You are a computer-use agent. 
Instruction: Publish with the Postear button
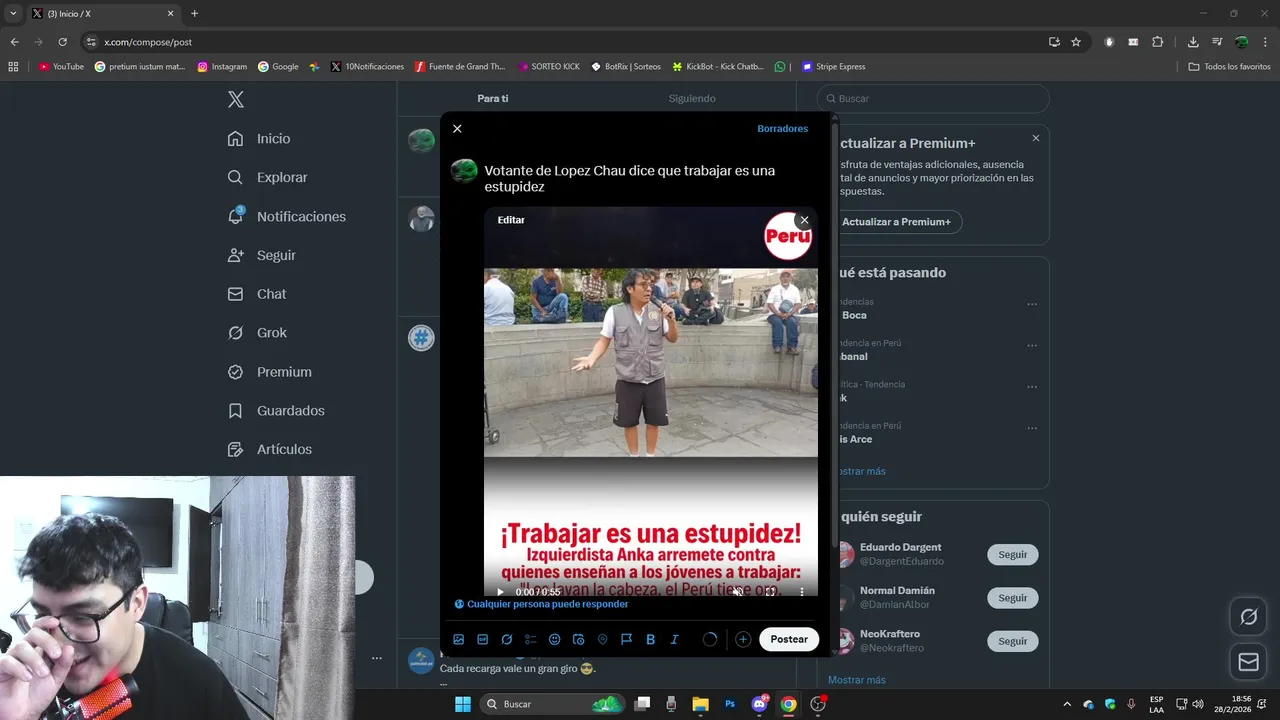point(789,639)
